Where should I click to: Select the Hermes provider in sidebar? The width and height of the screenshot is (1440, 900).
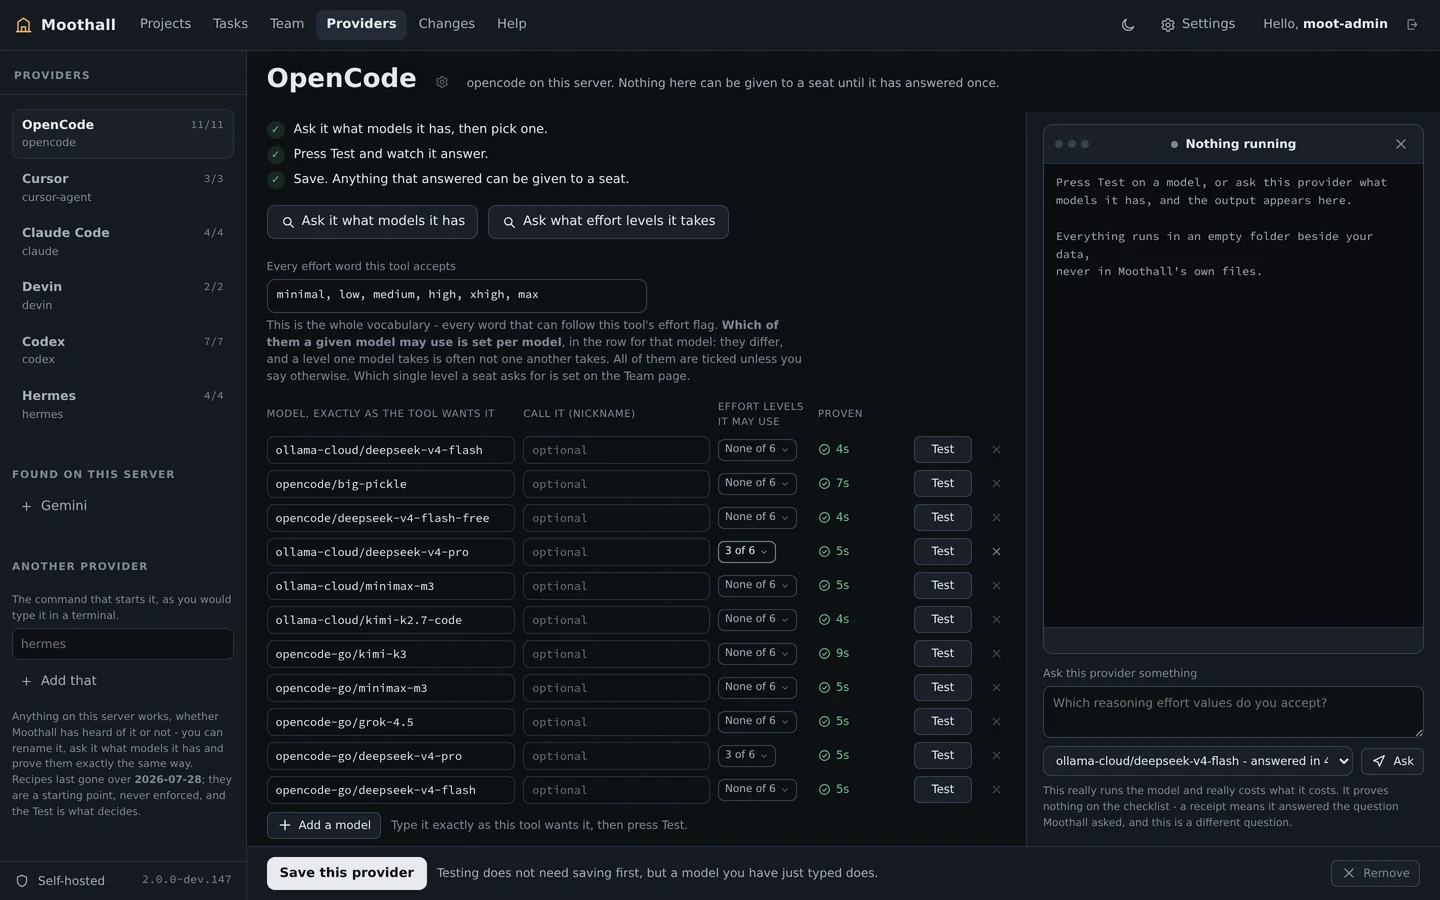point(122,404)
